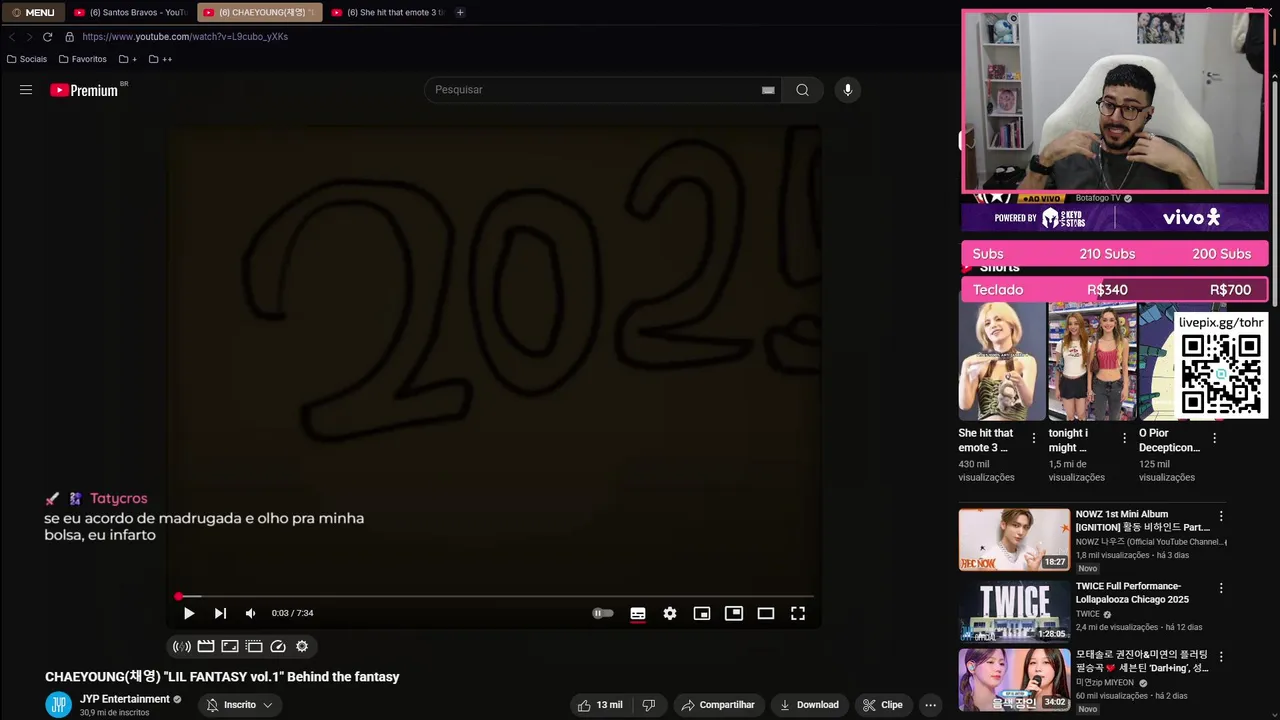
Task: Click the video title CHAEYOUNG LIL FANTASY
Action: 222,677
